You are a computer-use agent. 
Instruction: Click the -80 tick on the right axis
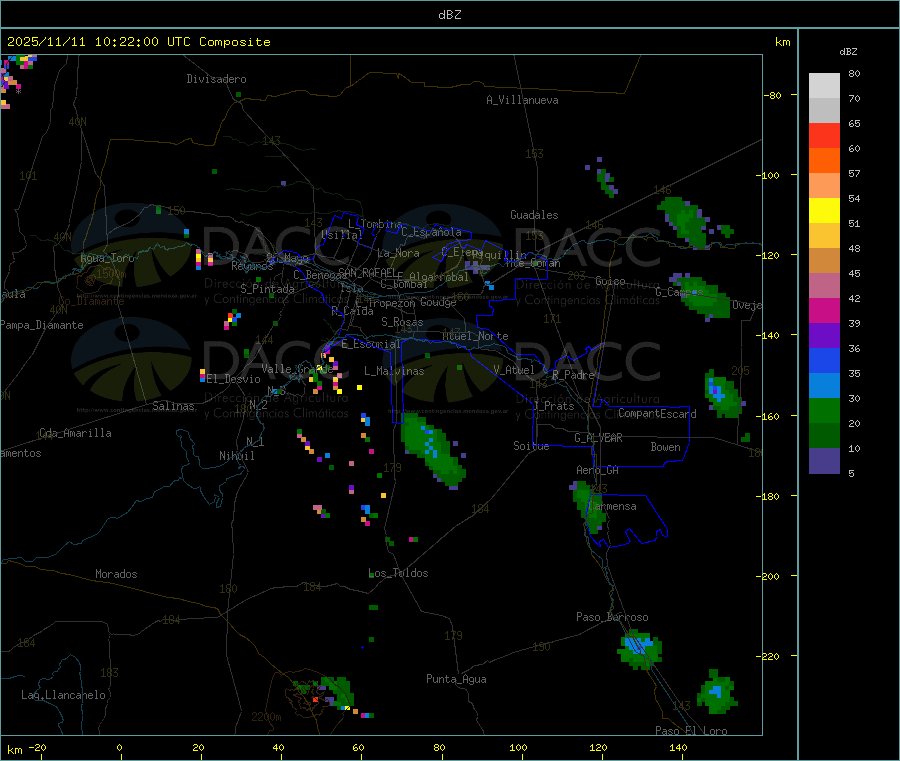coord(773,95)
